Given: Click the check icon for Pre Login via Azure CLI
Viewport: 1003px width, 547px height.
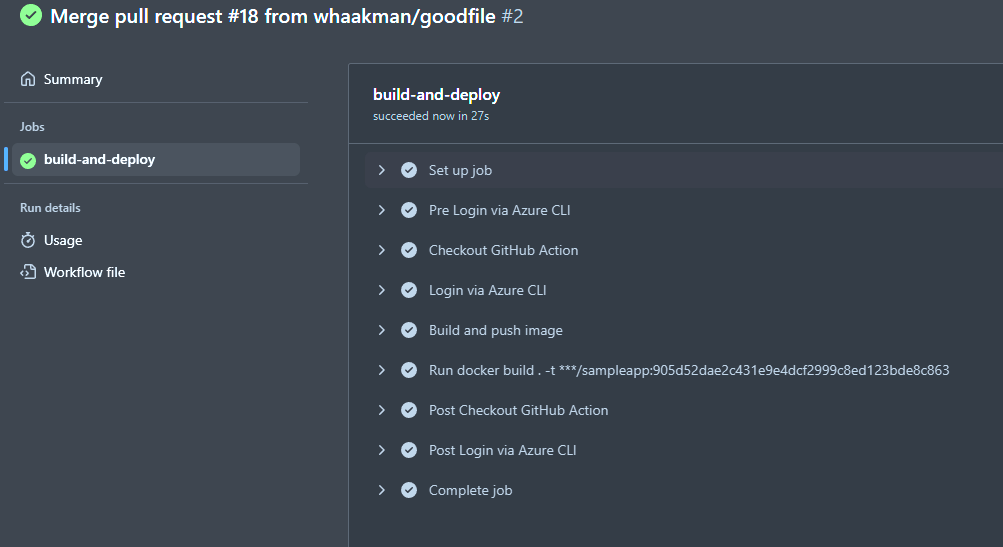Looking at the screenshot, I should [409, 210].
